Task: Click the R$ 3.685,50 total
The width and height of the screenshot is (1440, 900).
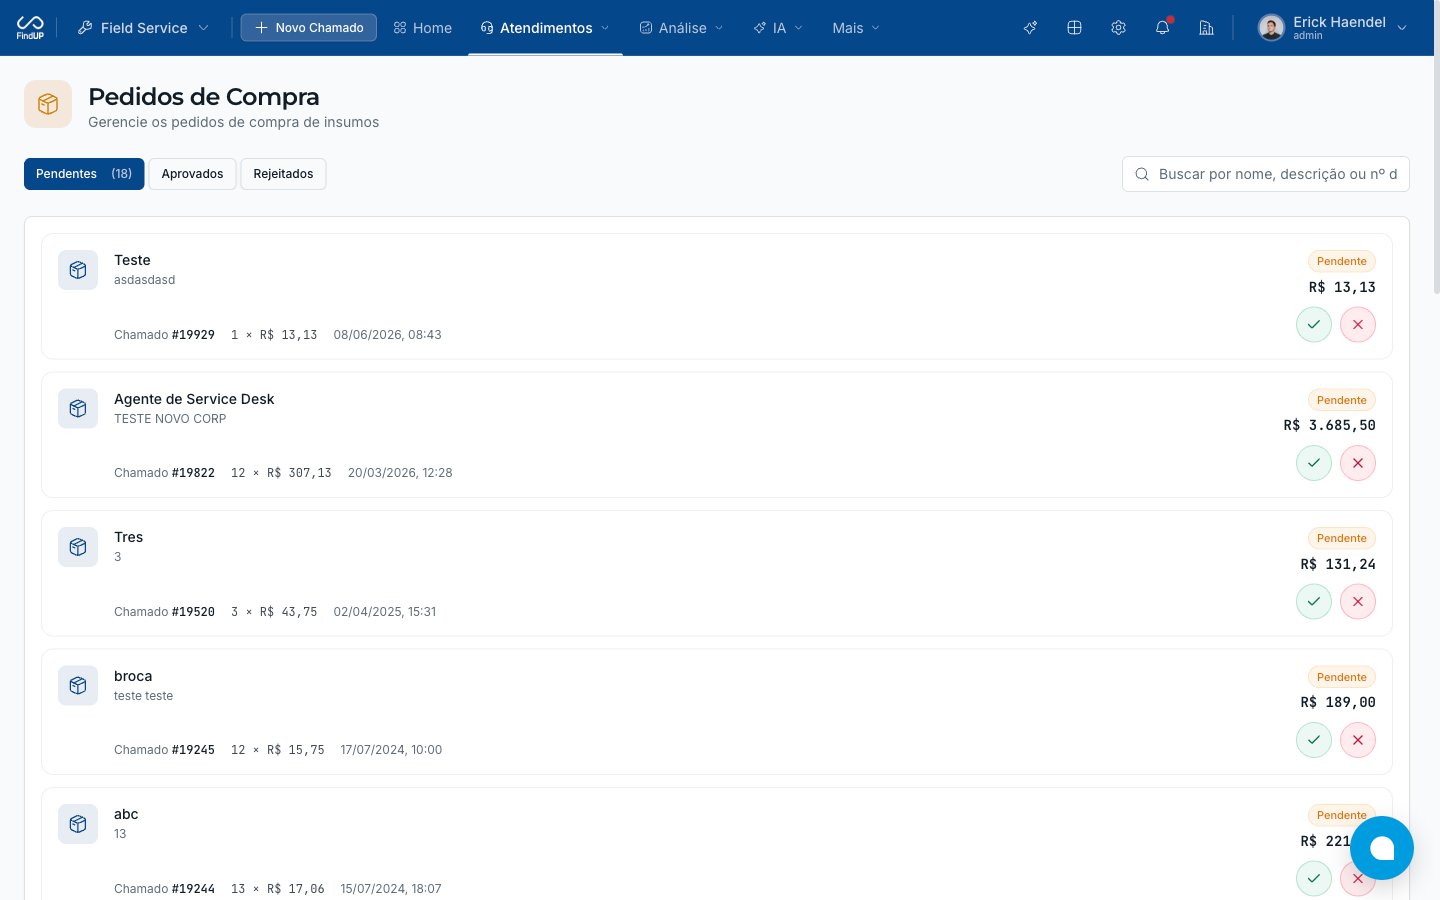Action: (1330, 425)
